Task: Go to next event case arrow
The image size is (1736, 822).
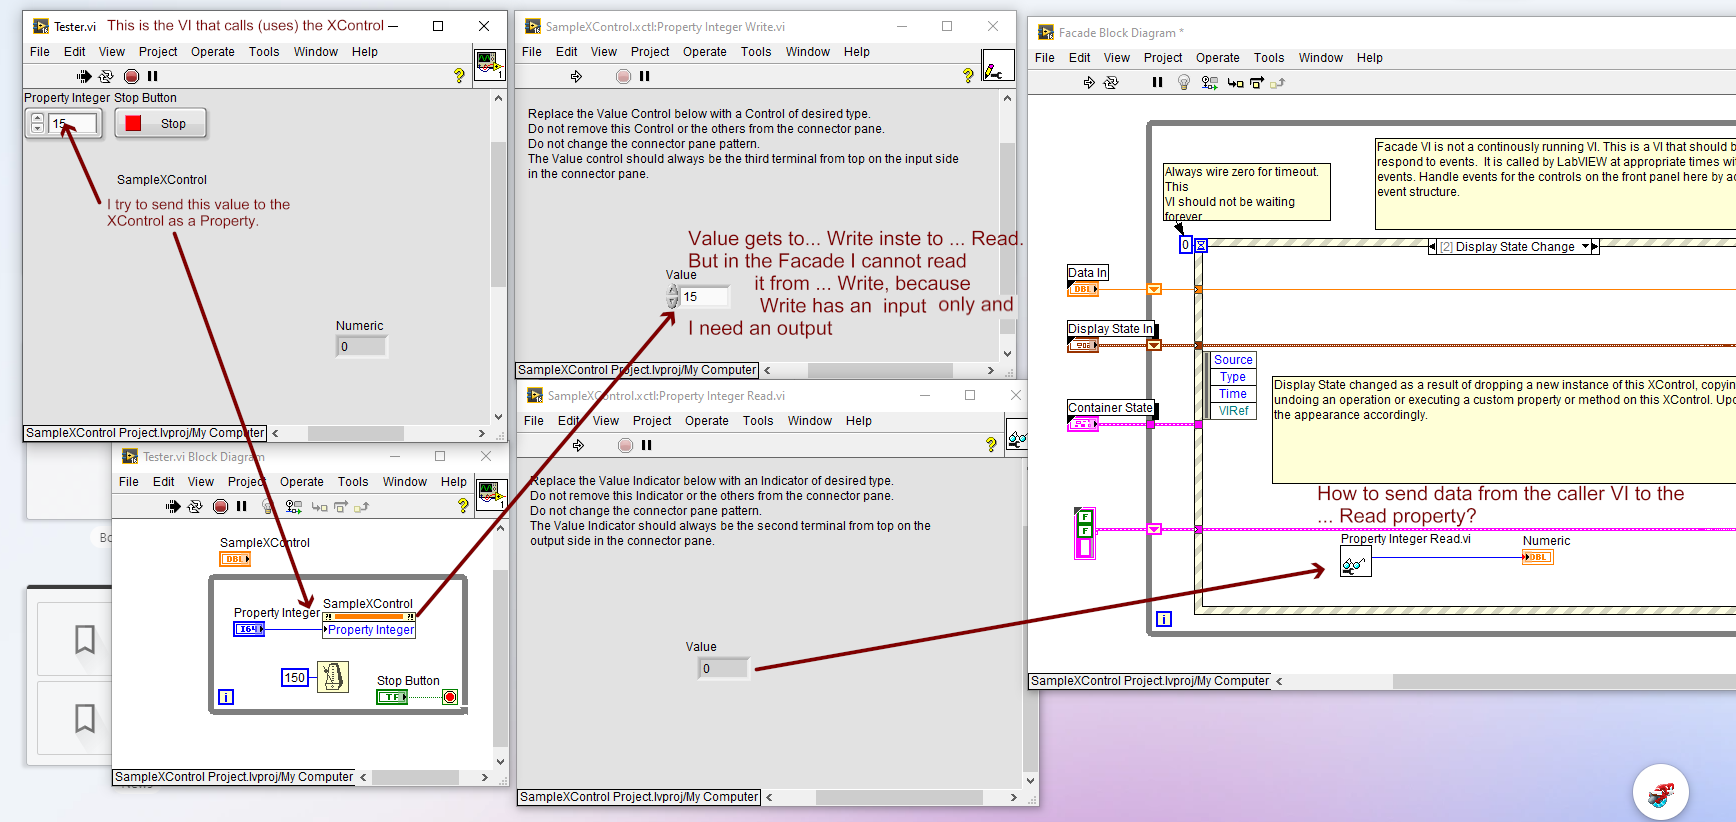Action: 1595,247
